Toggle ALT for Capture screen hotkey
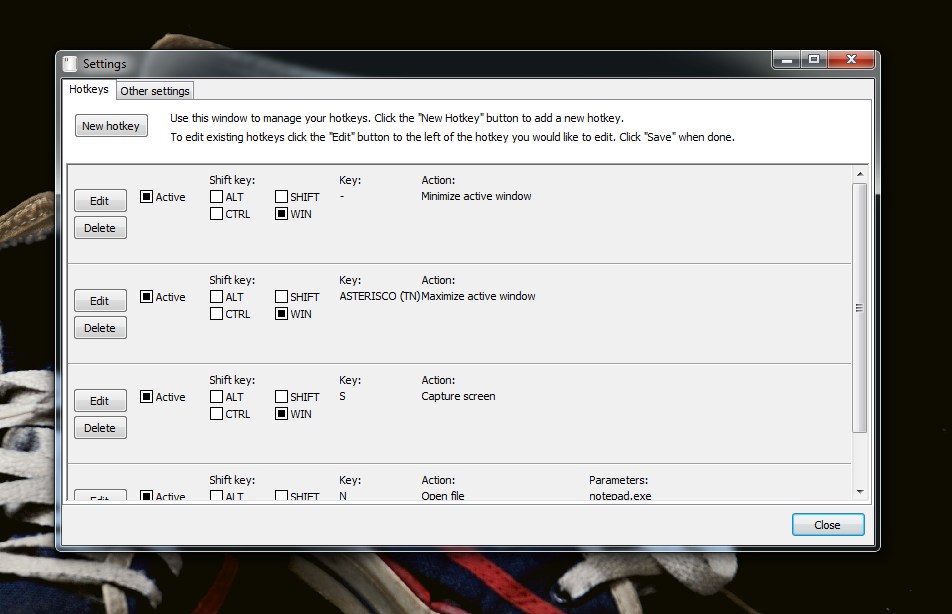Image resolution: width=952 pixels, height=614 pixels. point(216,397)
